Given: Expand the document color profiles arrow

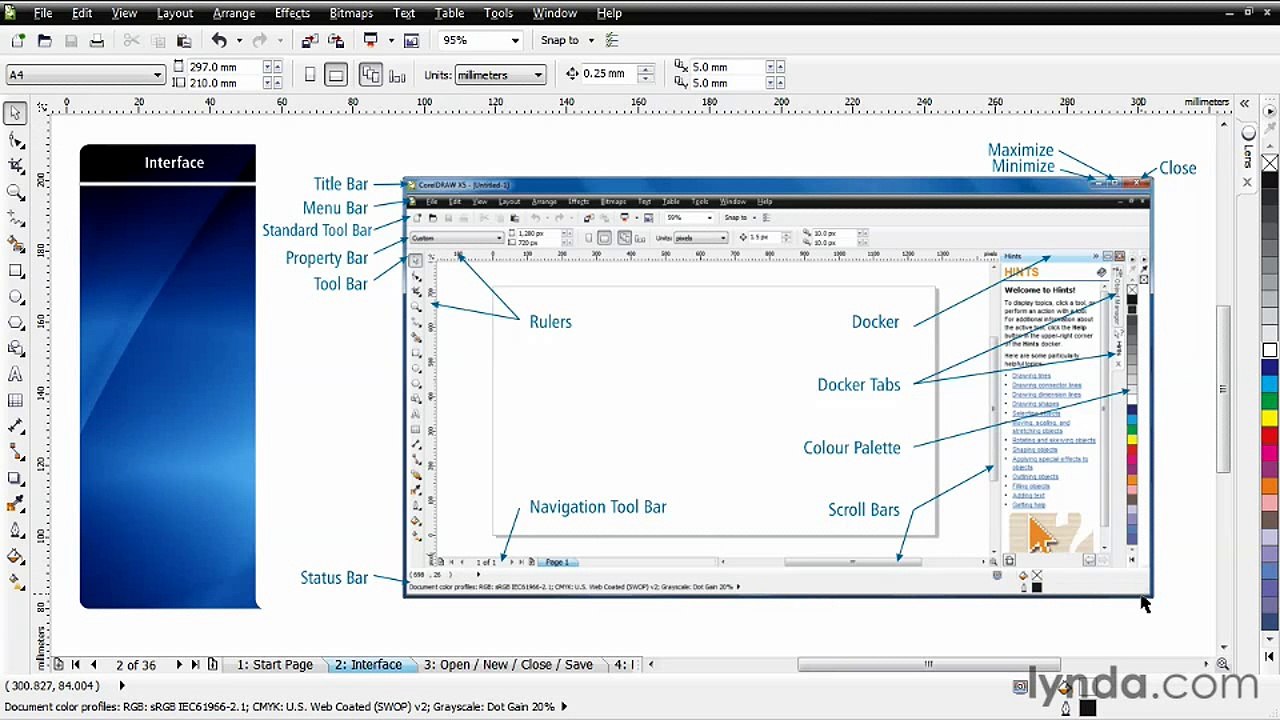Looking at the screenshot, I should click(564, 706).
